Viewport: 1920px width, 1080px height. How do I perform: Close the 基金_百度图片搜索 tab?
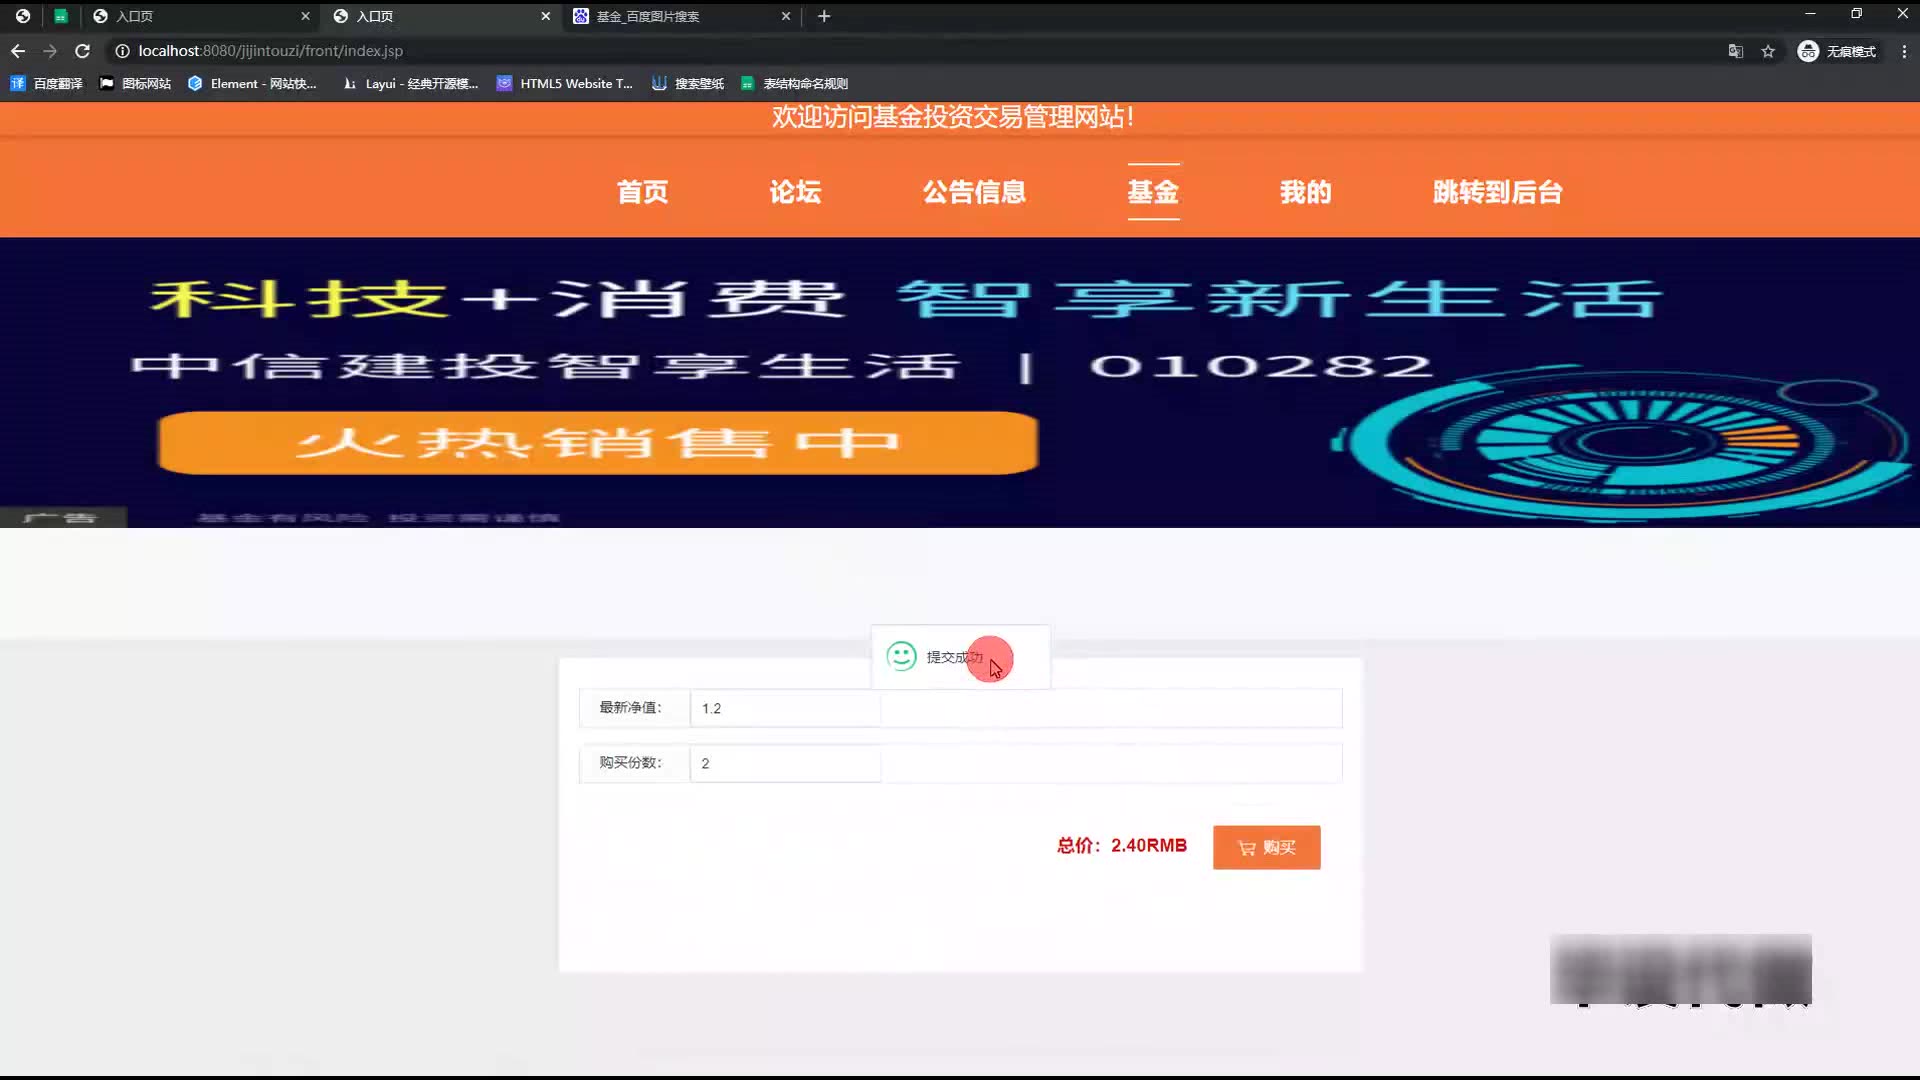tap(786, 16)
